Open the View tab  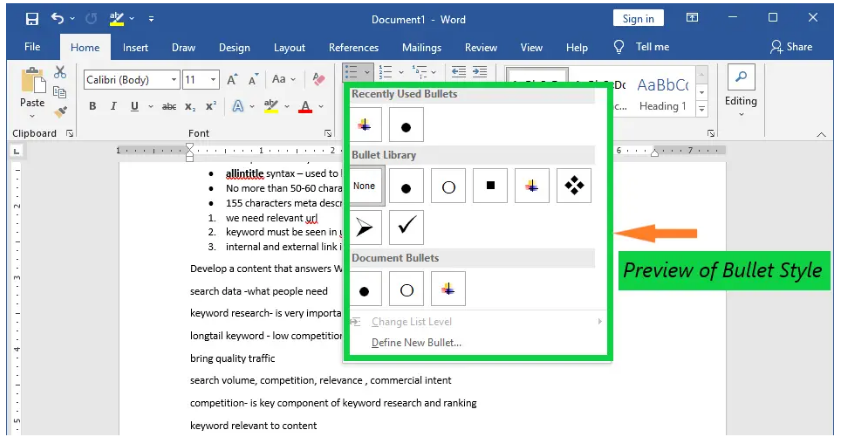coord(531,47)
